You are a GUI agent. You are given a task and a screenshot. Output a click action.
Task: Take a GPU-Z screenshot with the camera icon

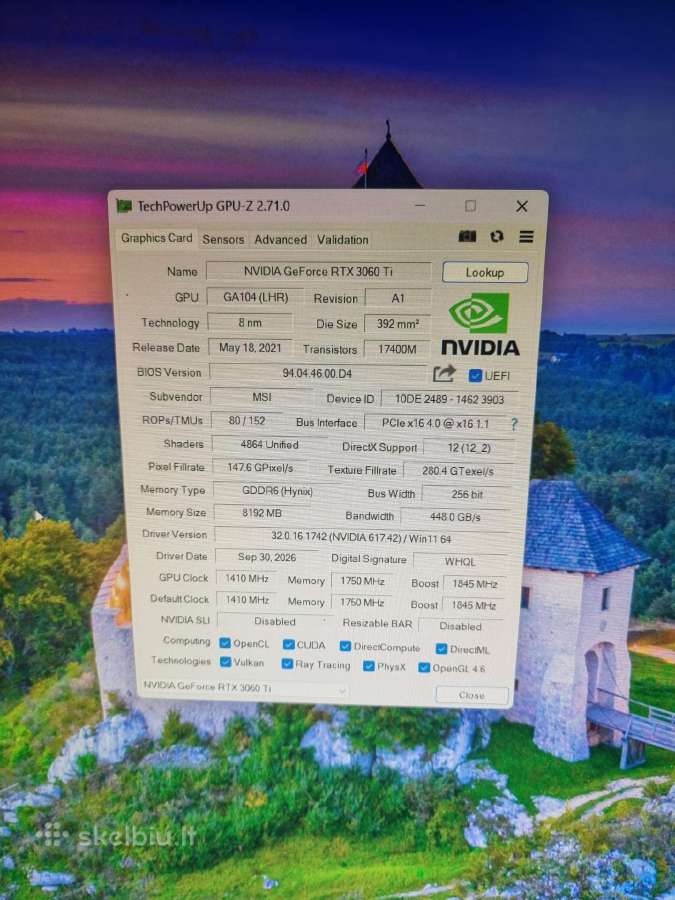[x=467, y=236]
